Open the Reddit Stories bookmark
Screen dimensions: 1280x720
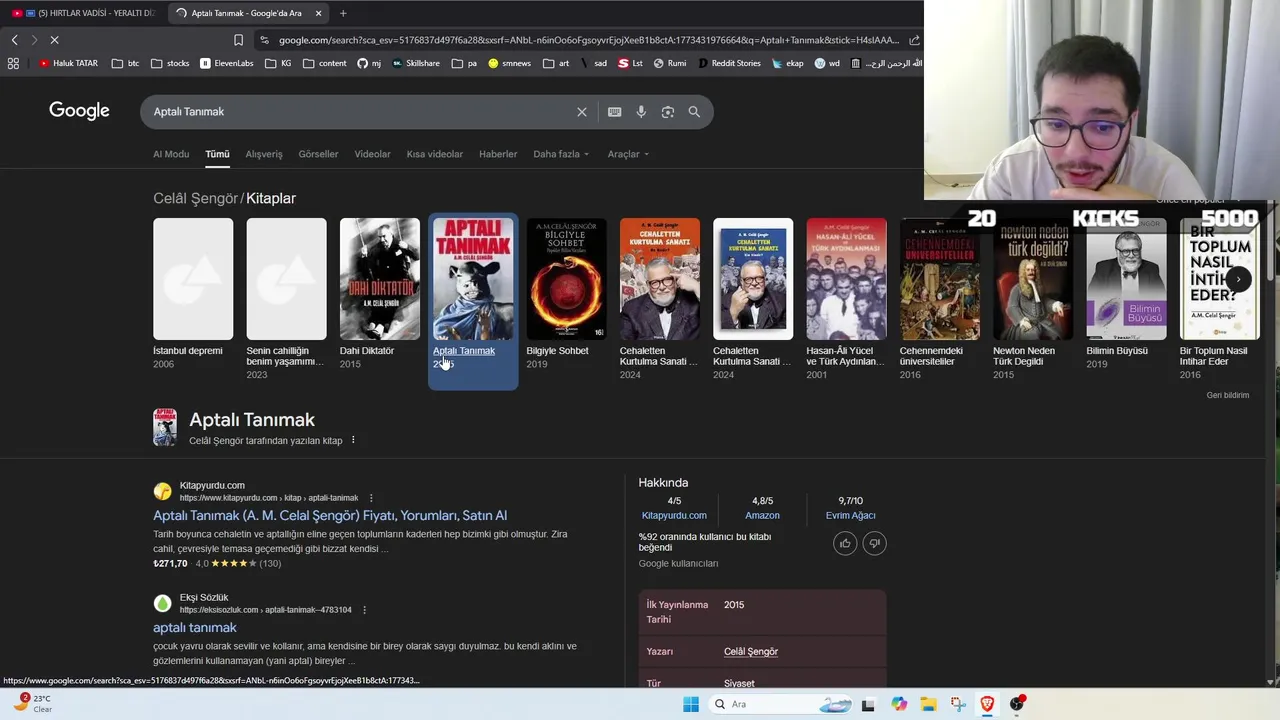(729, 63)
